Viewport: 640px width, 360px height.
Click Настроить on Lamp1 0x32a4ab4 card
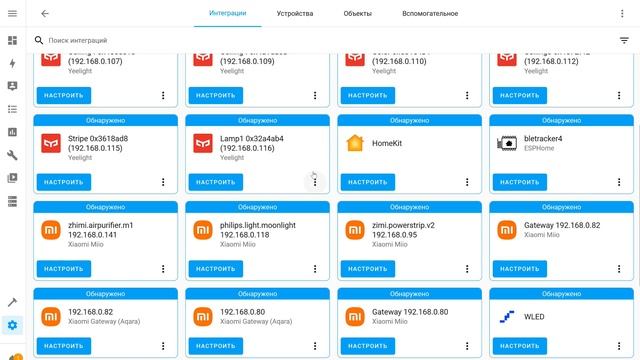(x=216, y=182)
